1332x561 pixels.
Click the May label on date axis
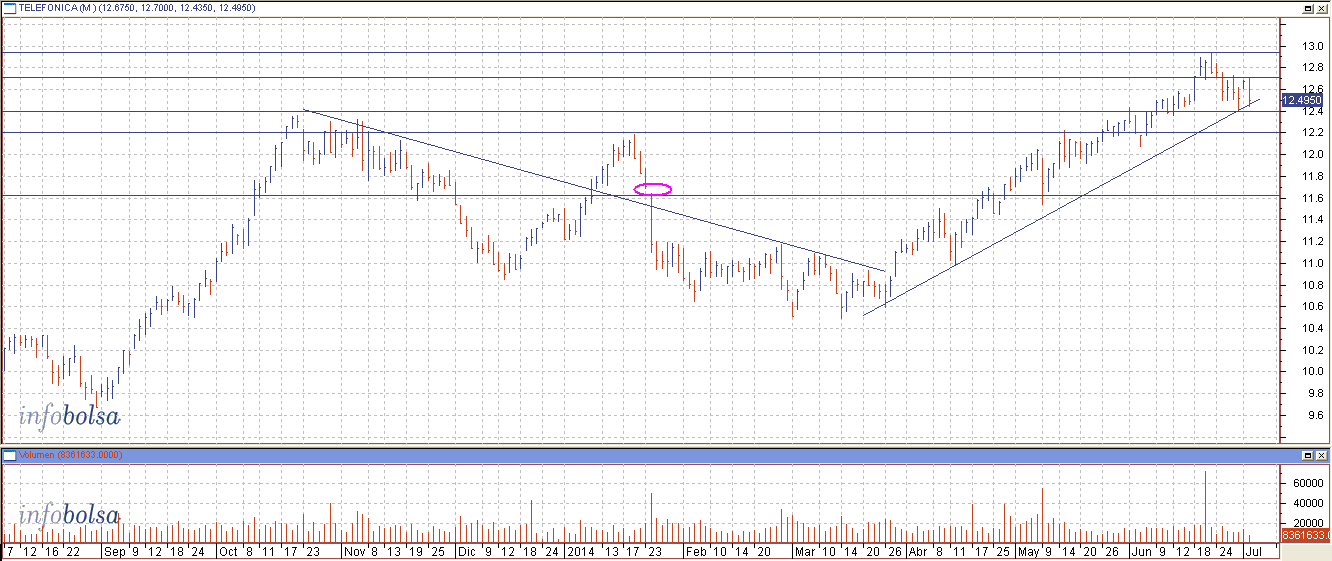(x=1029, y=551)
